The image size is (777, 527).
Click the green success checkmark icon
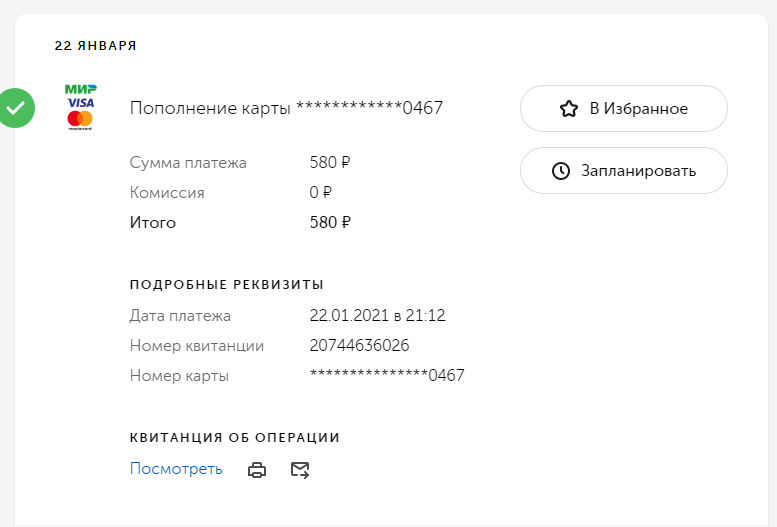click(16, 108)
